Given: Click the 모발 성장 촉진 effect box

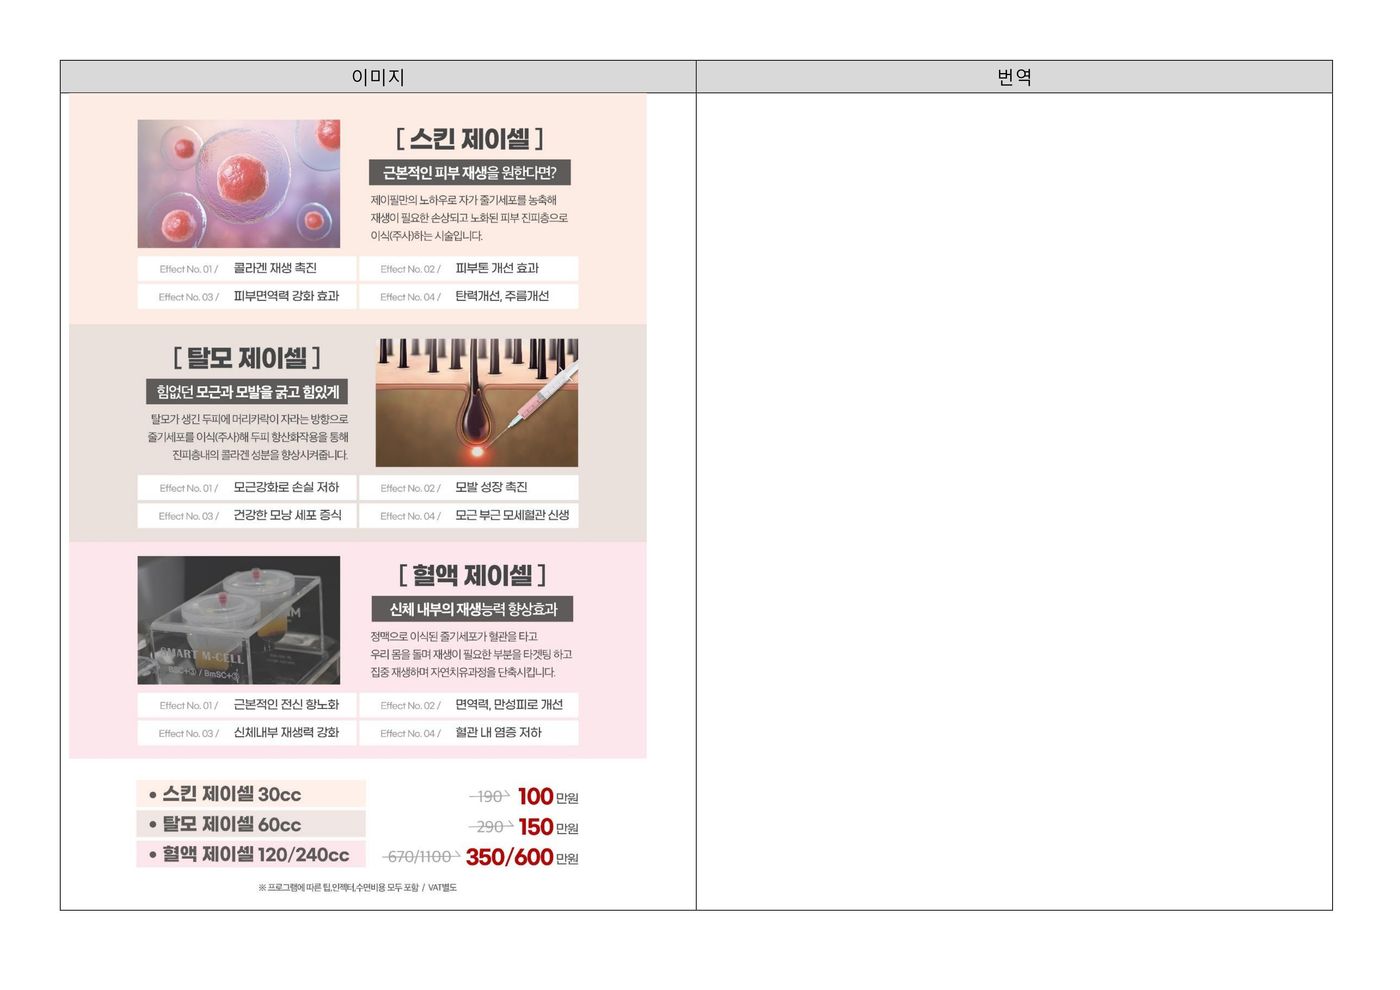Looking at the screenshot, I should (x=469, y=488).
